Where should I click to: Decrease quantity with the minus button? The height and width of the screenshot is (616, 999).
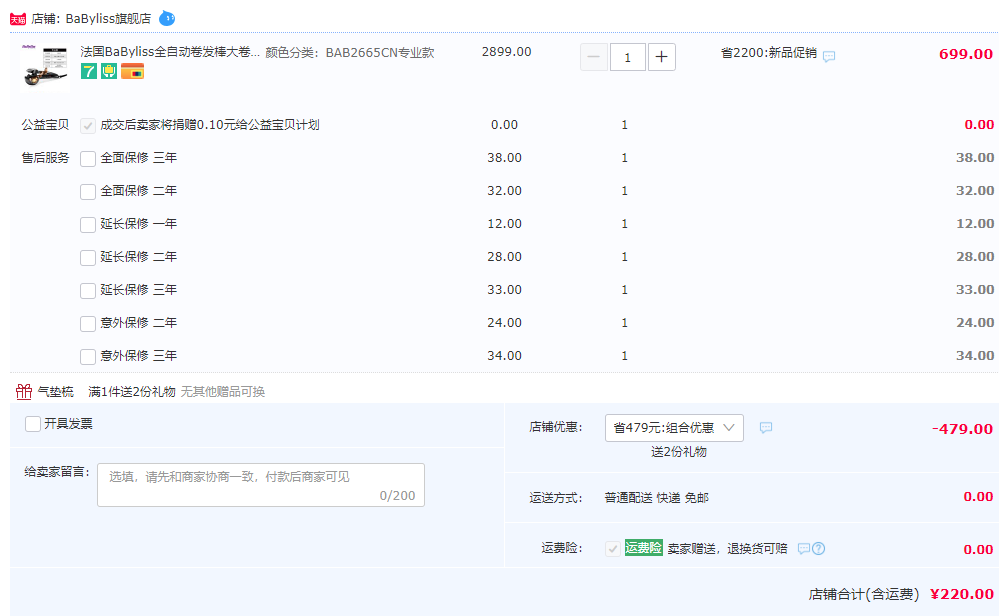point(593,57)
